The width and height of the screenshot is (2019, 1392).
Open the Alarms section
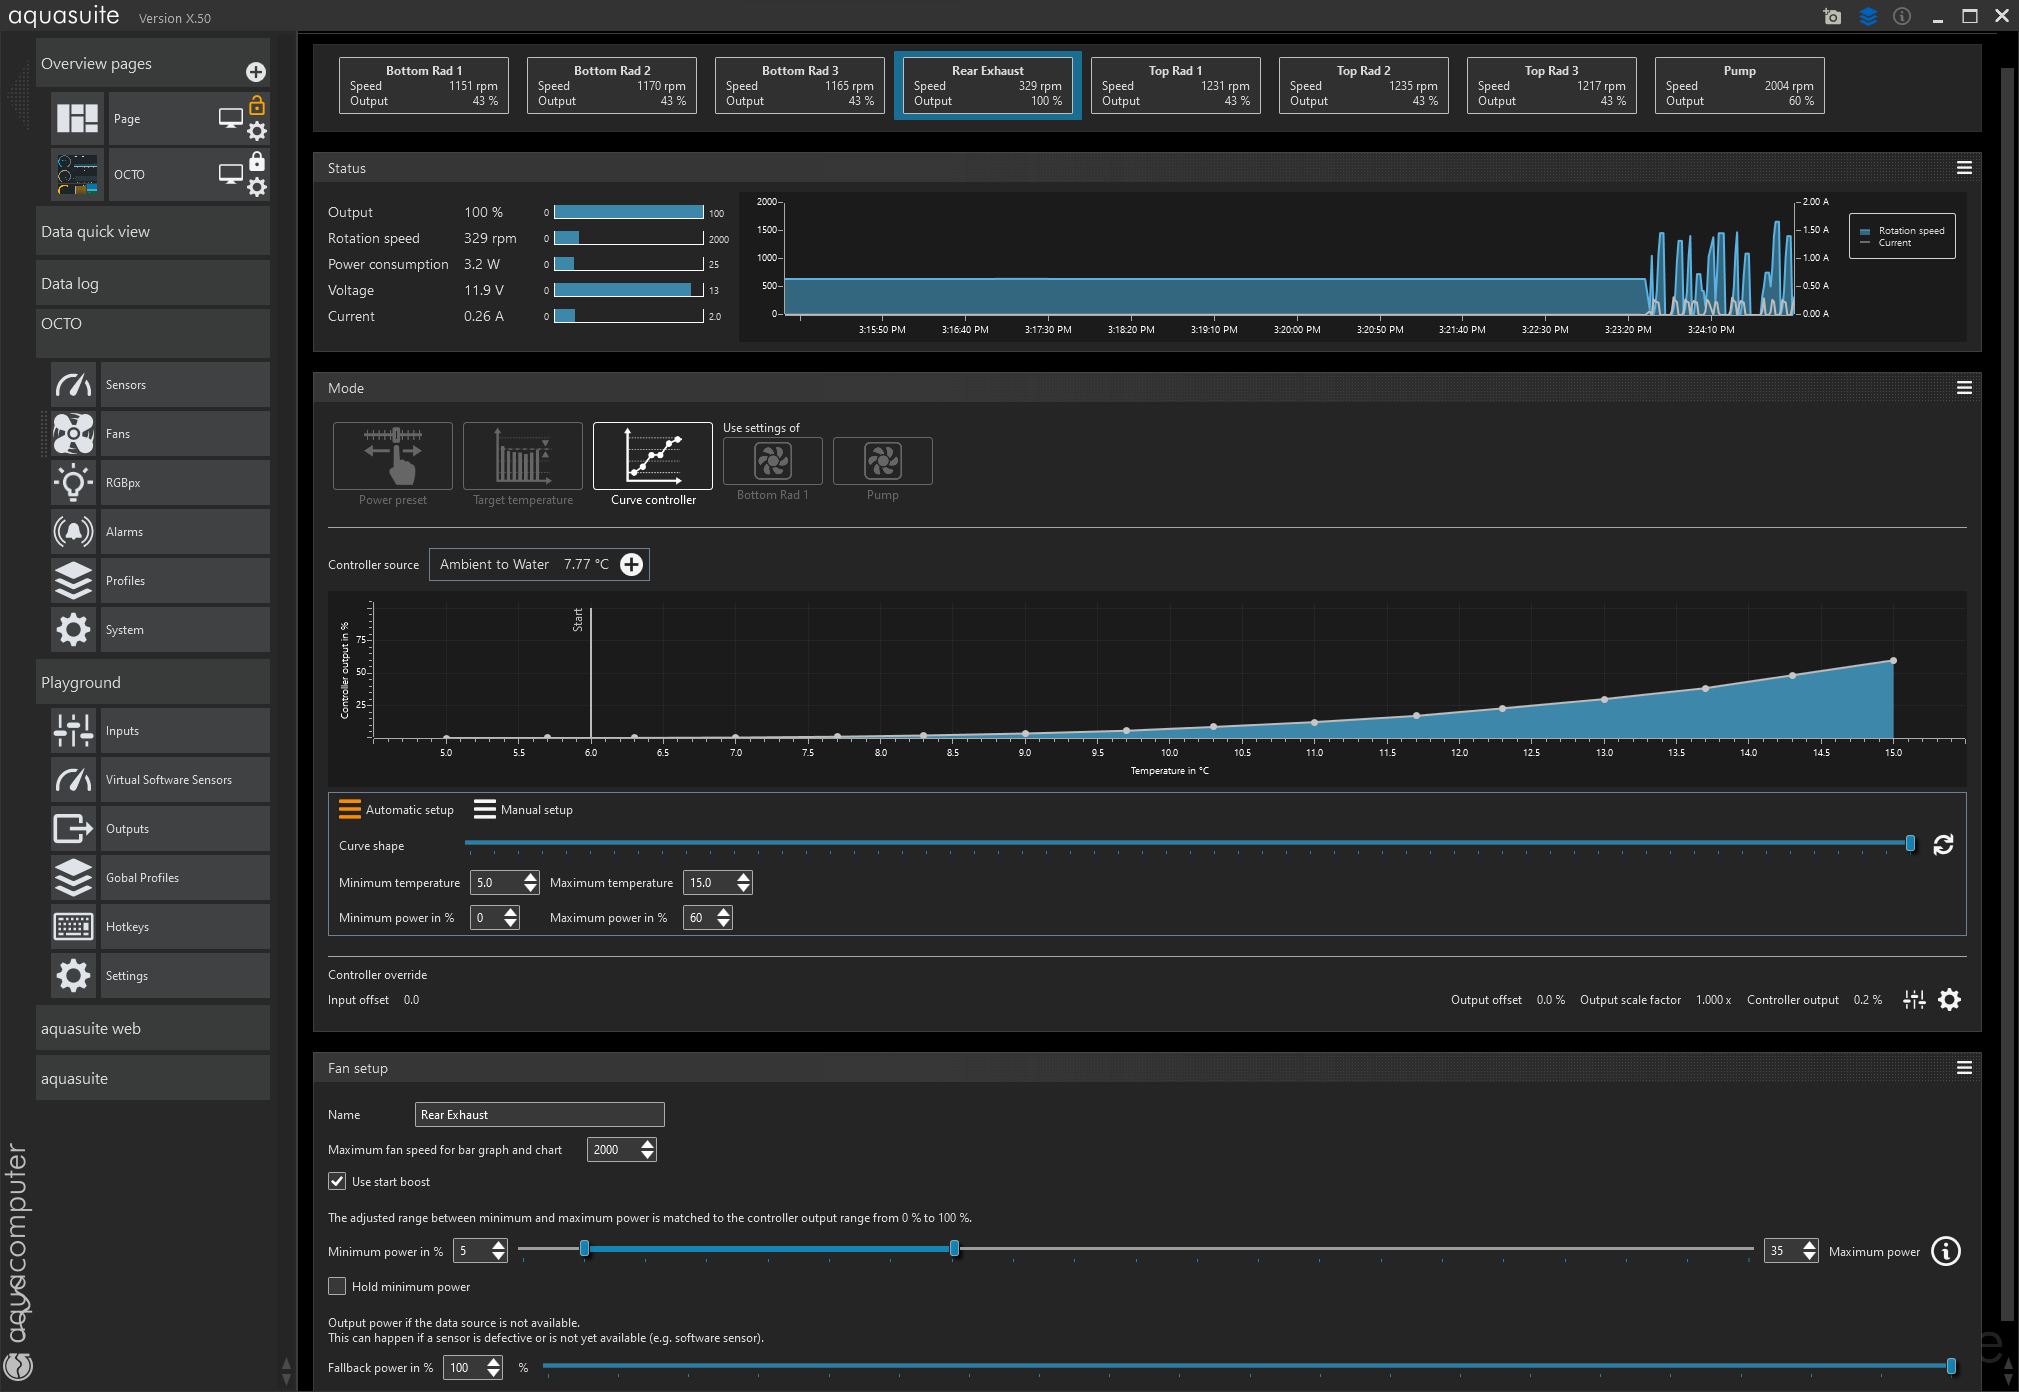160,532
